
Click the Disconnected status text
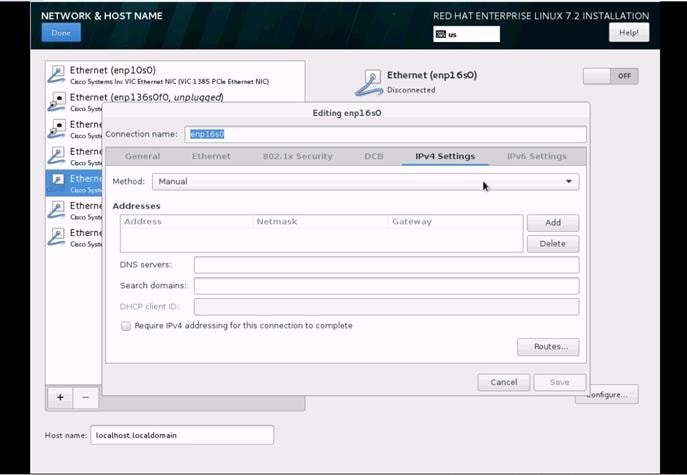[x=411, y=90]
